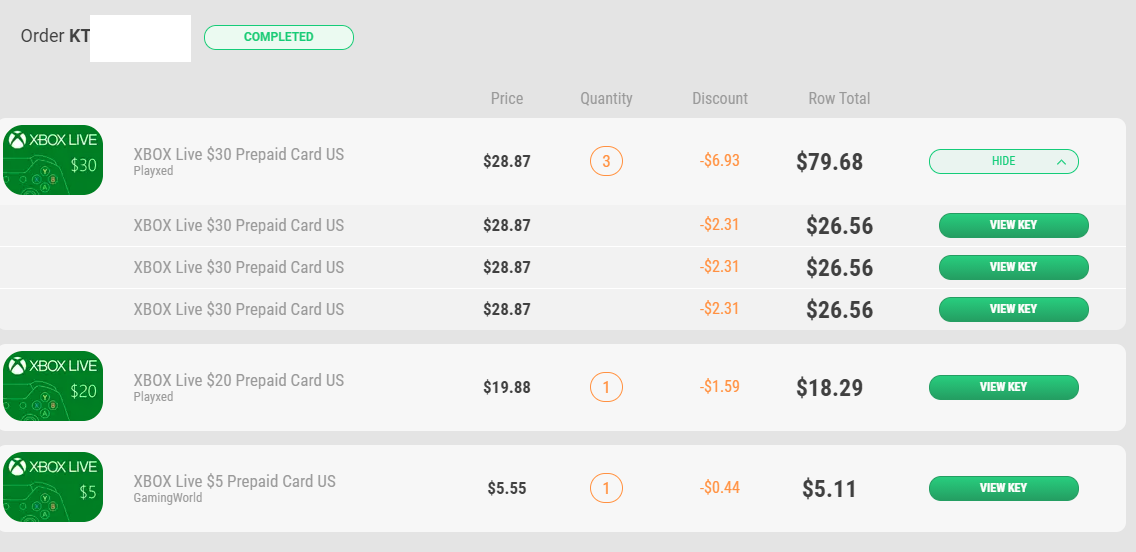View key for first $30 card
1136x552 pixels.
point(1014,225)
